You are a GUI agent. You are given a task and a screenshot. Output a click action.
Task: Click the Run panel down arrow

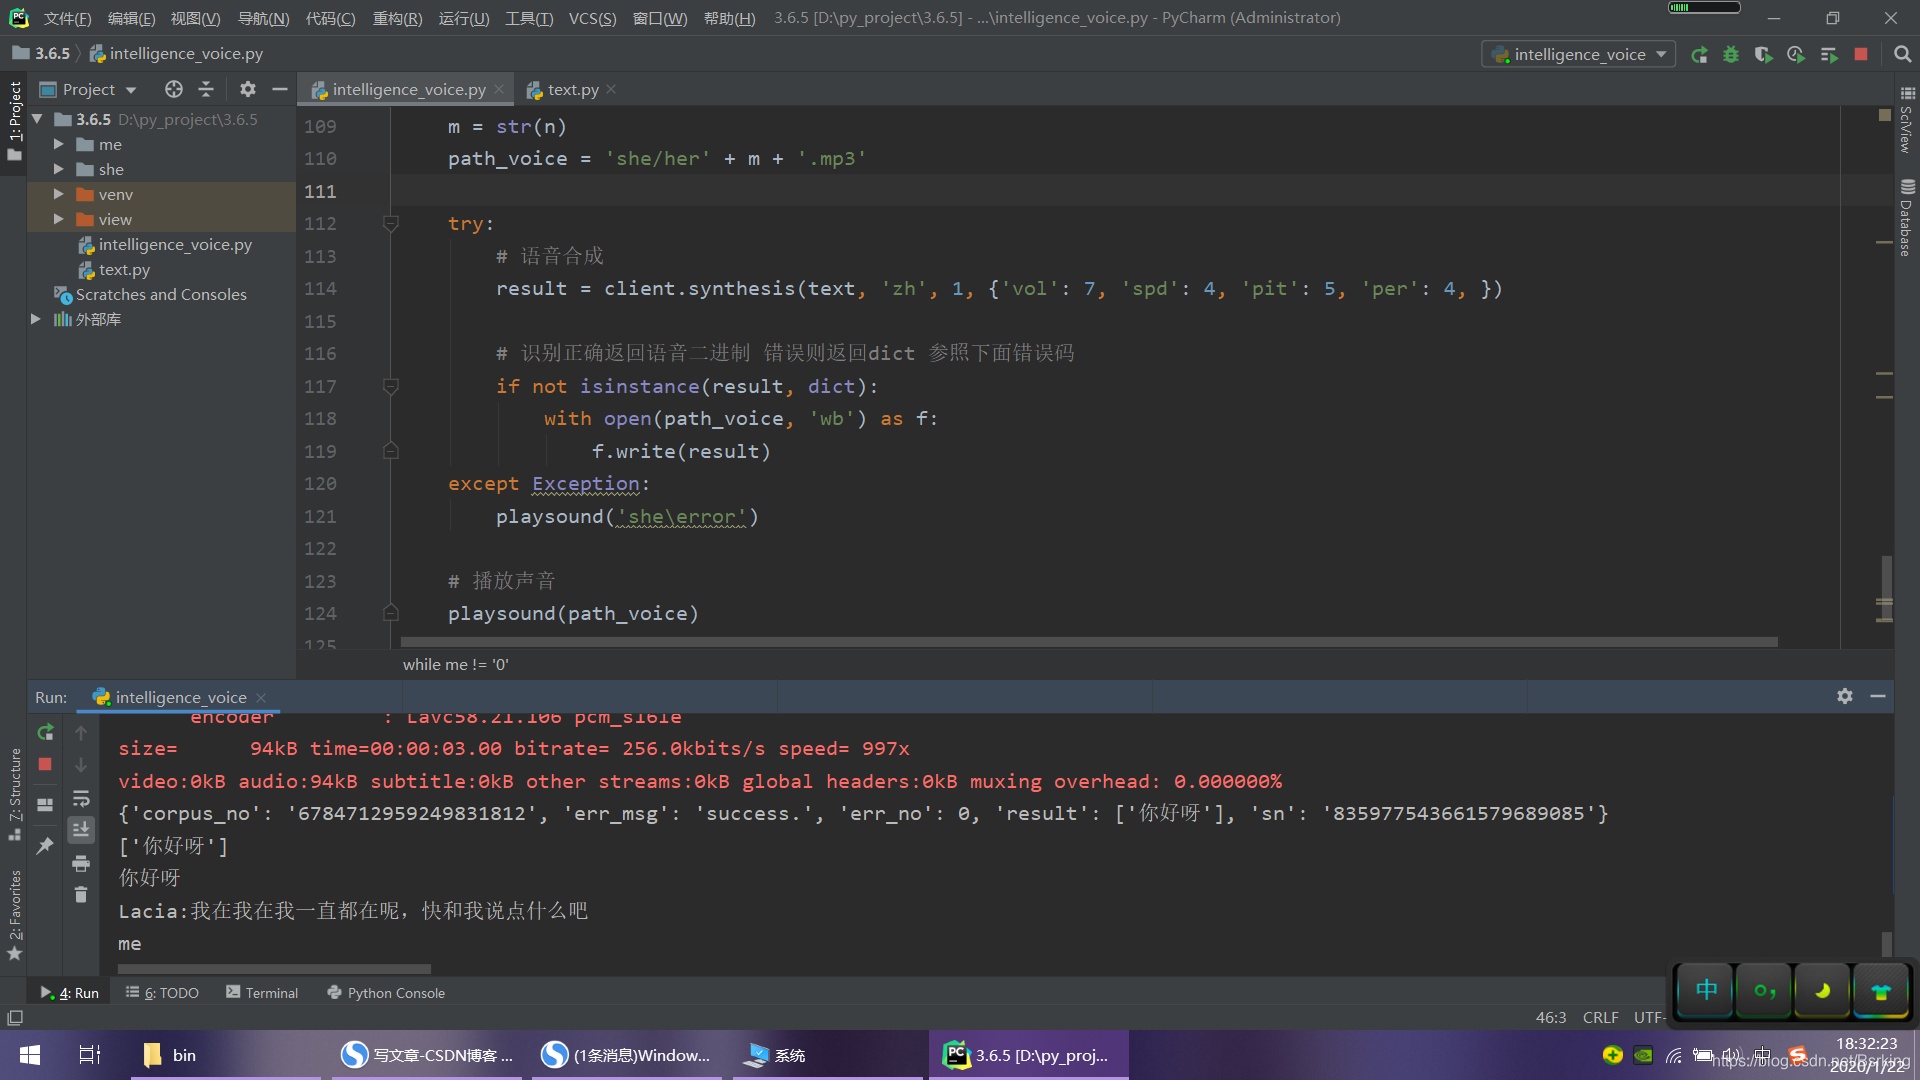[x=81, y=765]
